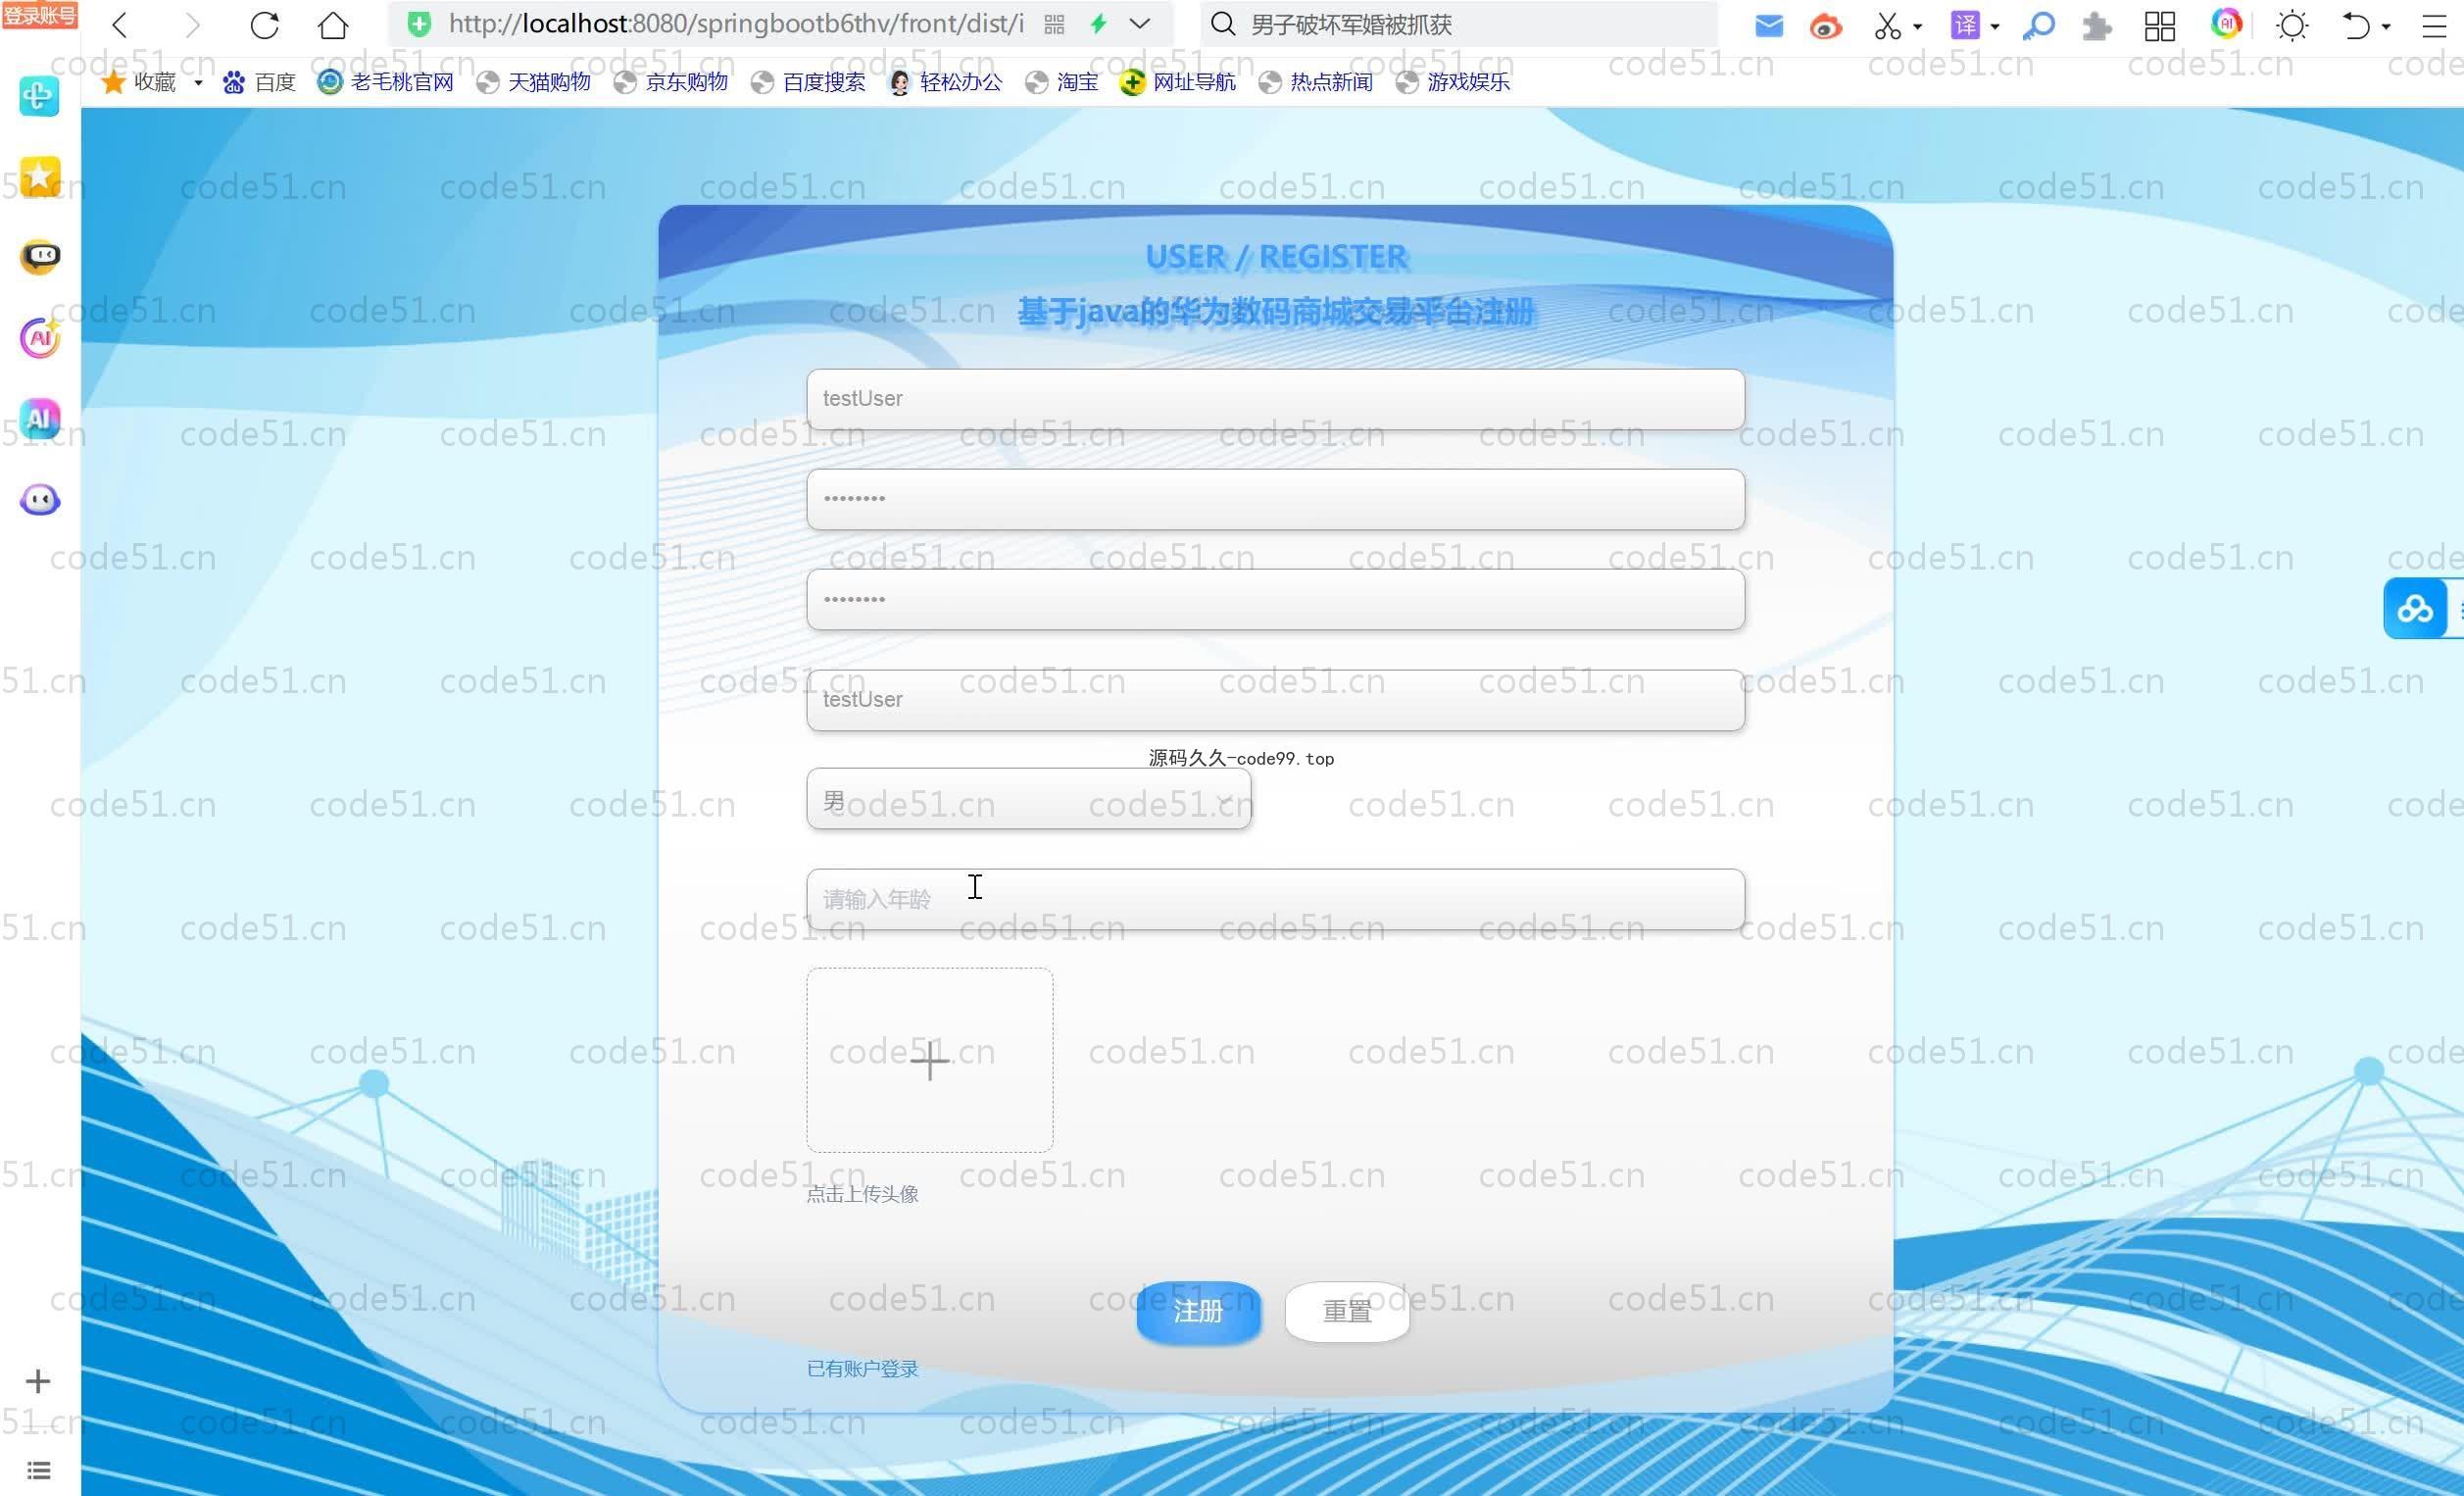The height and width of the screenshot is (1496, 2464).
Task: Click the search magnifier icon
Action: pyautogui.click(x=1222, y=24)
